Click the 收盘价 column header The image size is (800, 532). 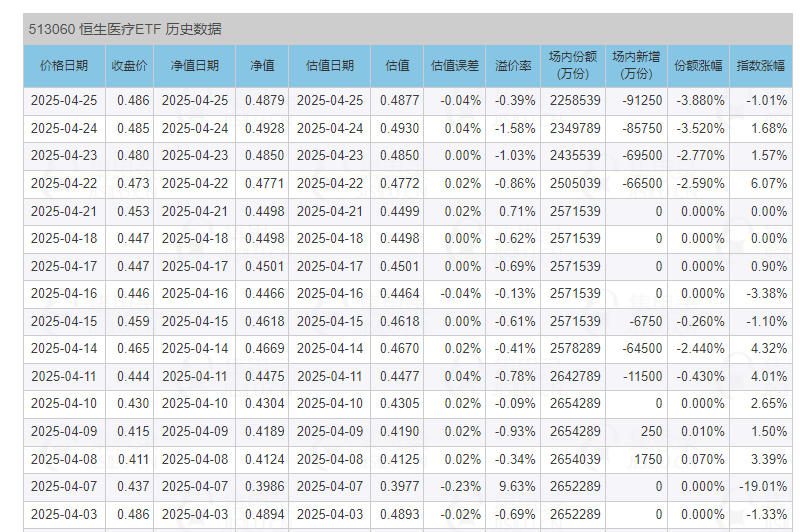pyautogui.click(x=129, y=66)
